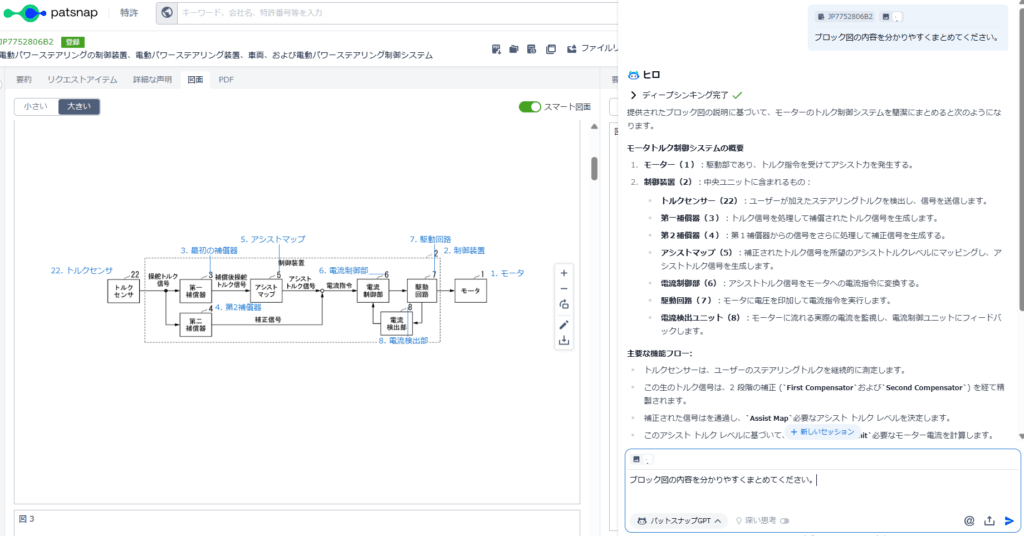Viewport: 1024px width, 536px height.
Task: Send the chat message with arrow icon
Action: tap(1009, 520)
